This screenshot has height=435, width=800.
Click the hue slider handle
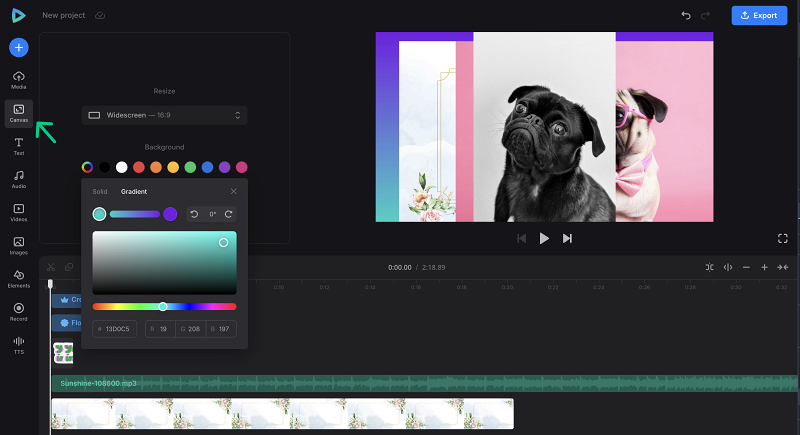point(163,306)
